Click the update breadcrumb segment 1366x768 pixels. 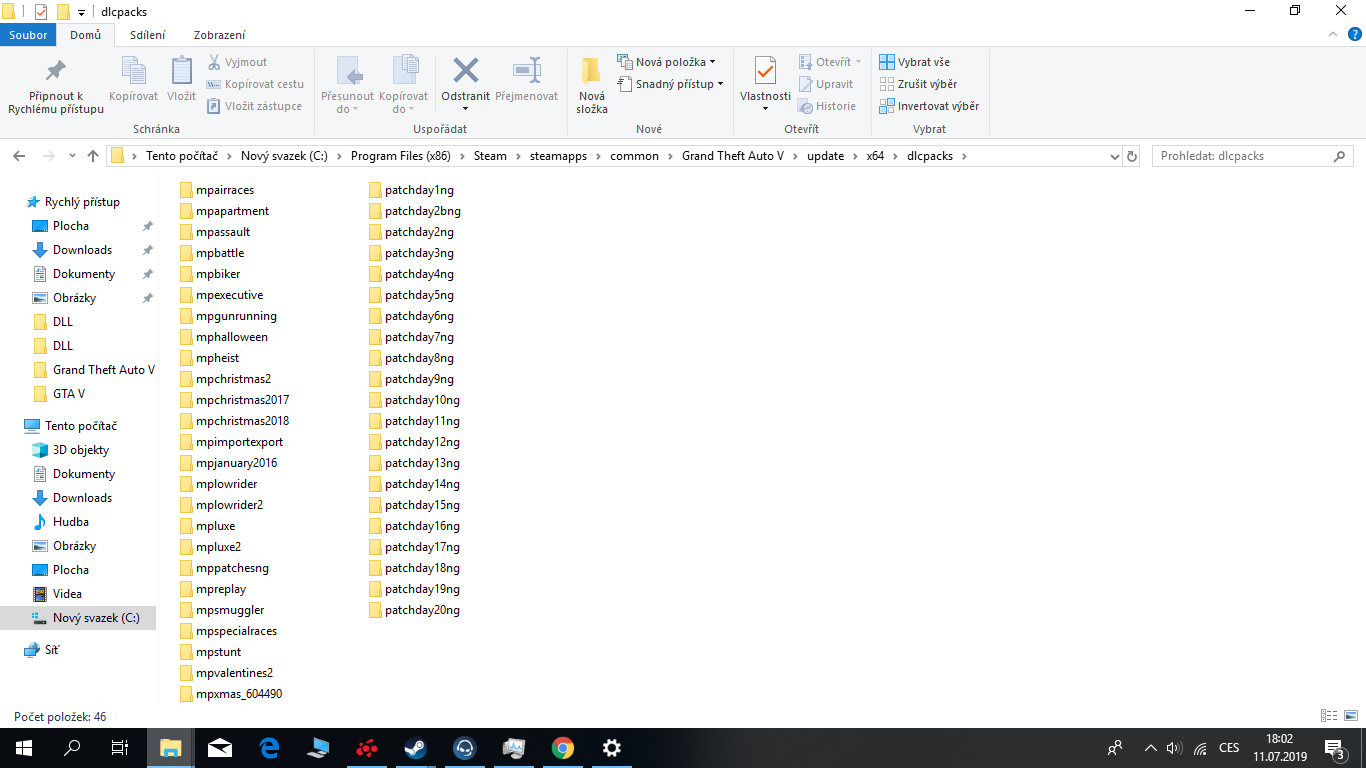click(x=825, y=156)
